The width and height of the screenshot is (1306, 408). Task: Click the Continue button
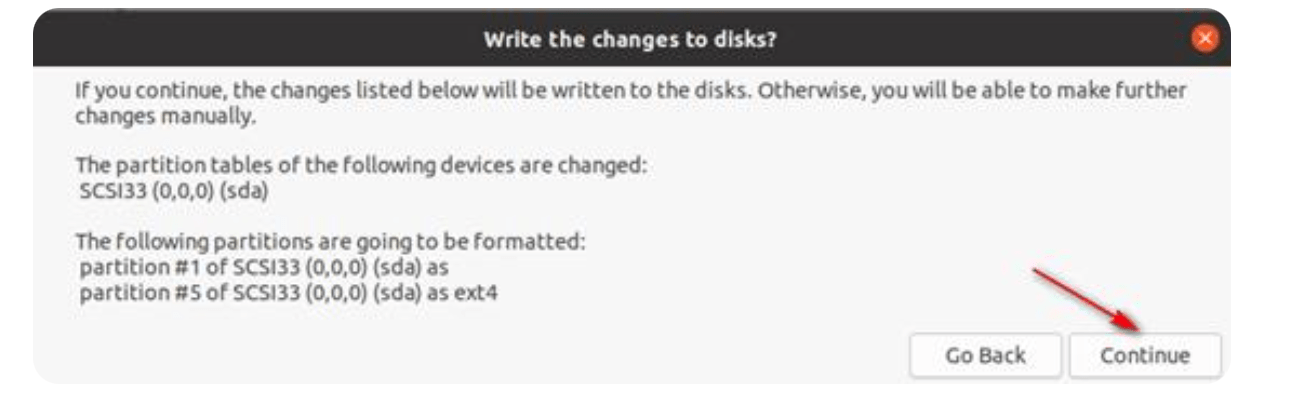(1144, 356)
